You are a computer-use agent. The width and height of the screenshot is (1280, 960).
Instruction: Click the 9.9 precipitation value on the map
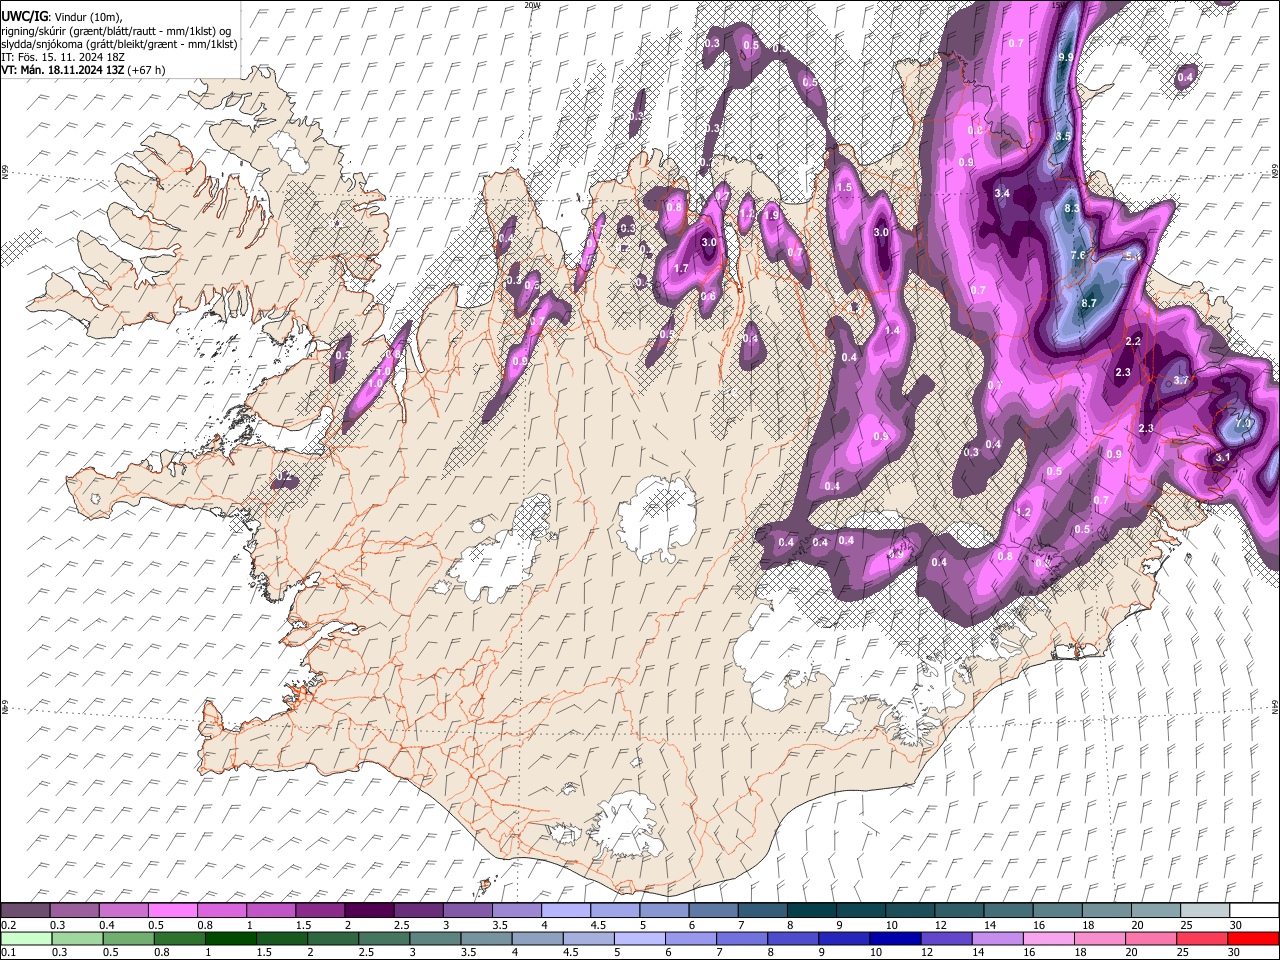tap(1065, 58)
